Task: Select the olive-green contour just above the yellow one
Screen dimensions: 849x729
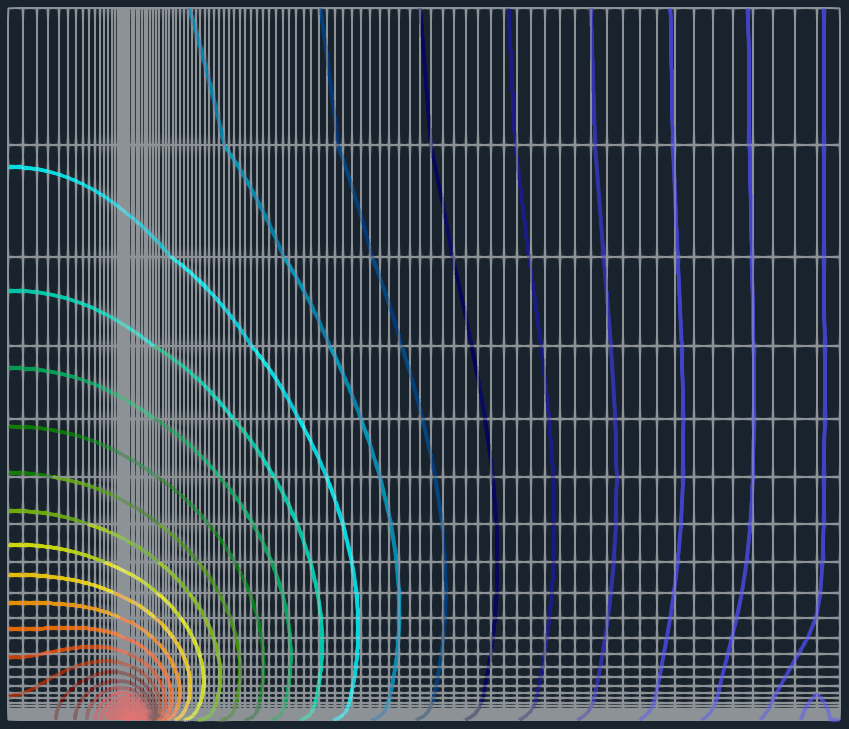Action: click(14, 511)
